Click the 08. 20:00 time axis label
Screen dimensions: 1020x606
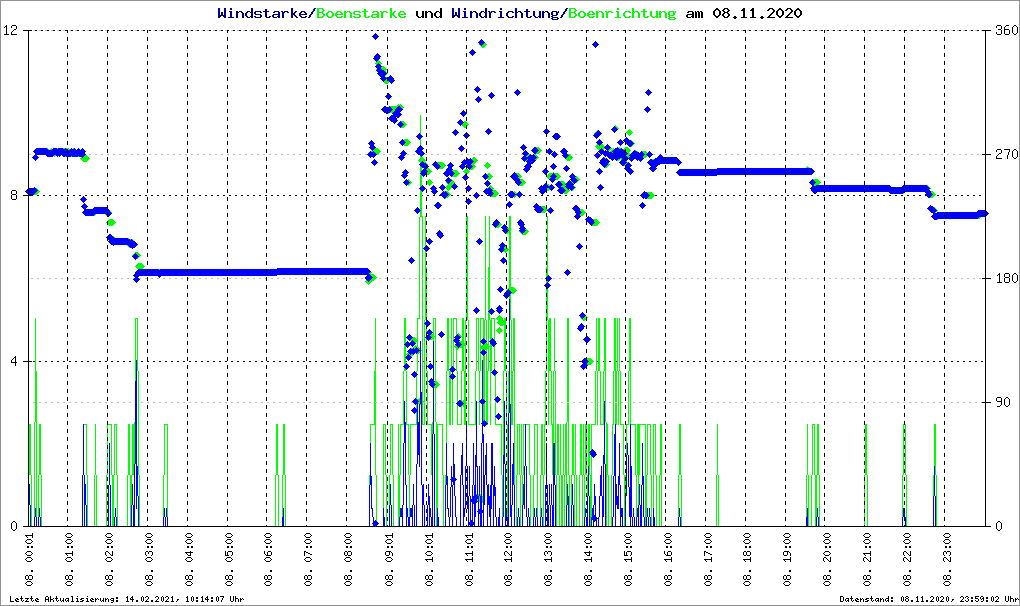click(x=826, y=560)
